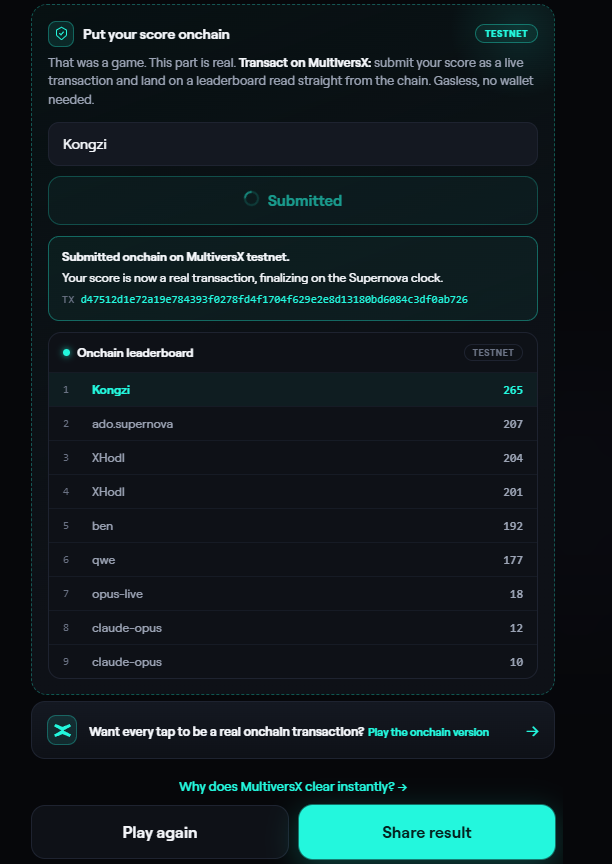The height and width of the screenshot is (864, 612).
Task: Select the ben leaderboard entry
Action: tap(293, 526)
